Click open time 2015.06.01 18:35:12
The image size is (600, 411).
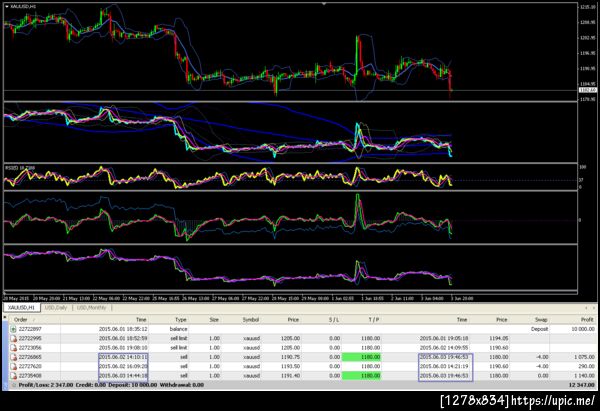coord(123,329)
